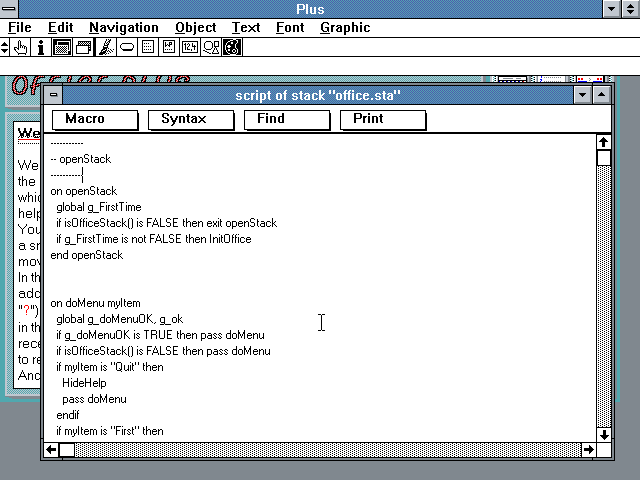Screen dimensions: 640x480
Task: Open the Font menu
Action: click(290, 27)
